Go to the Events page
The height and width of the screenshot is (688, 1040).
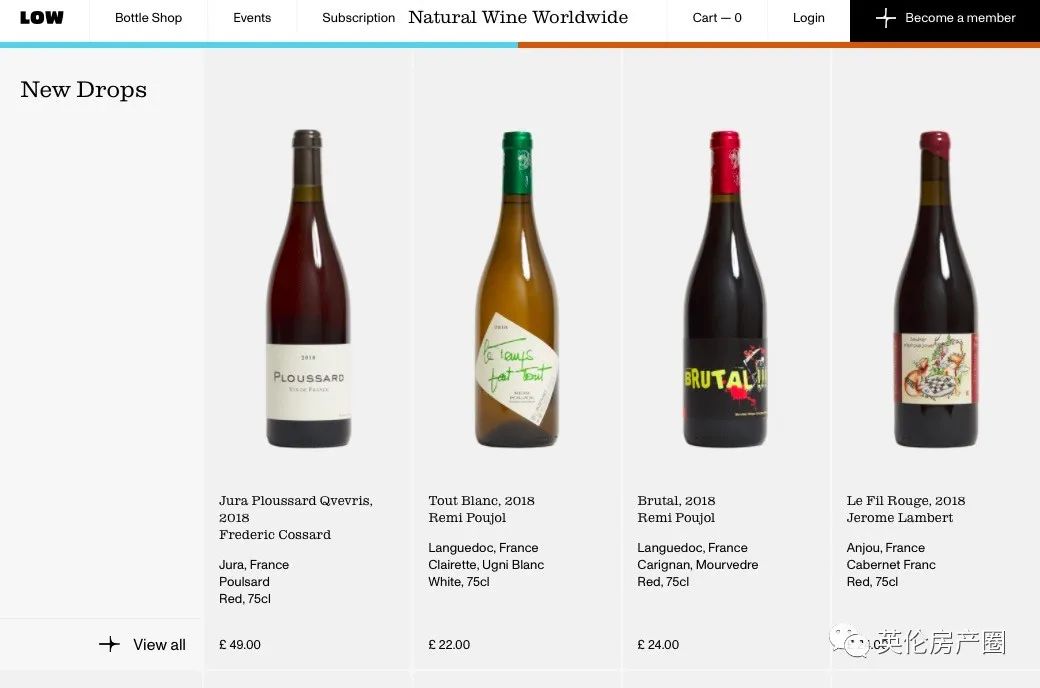pyautogui.click(x=252, y=18)
